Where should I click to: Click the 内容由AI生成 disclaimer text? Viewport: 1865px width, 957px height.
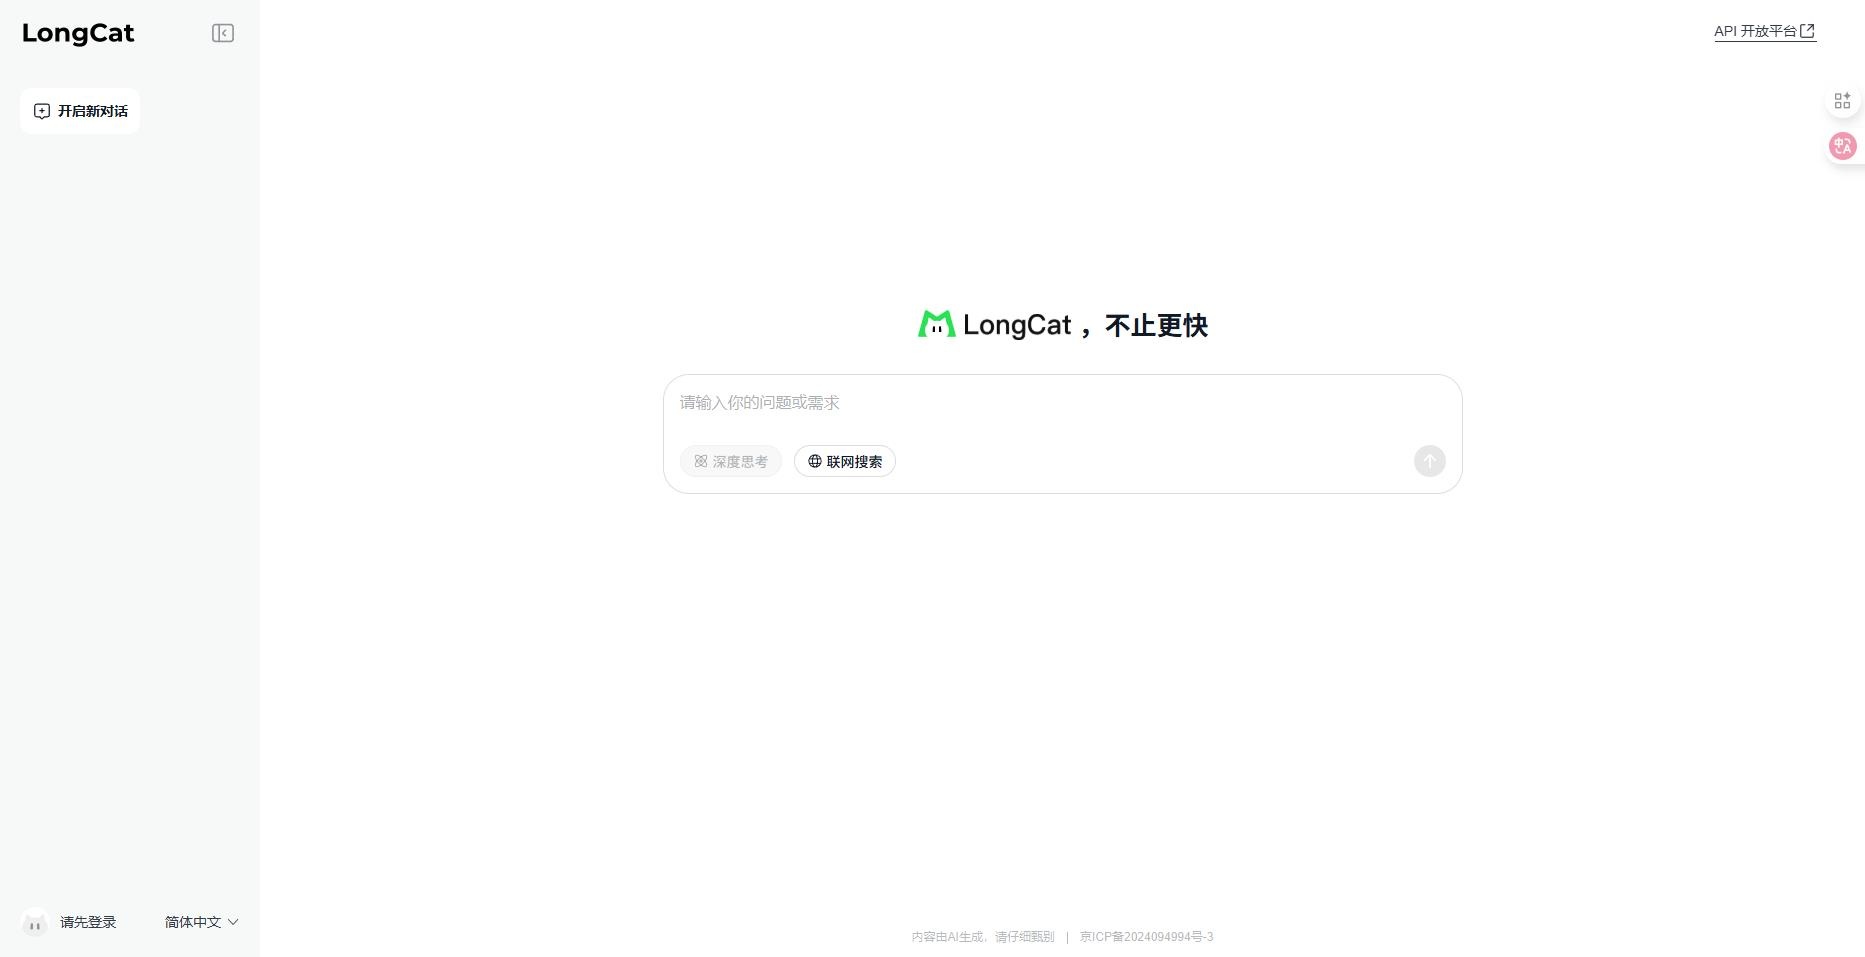pos(982,937)
